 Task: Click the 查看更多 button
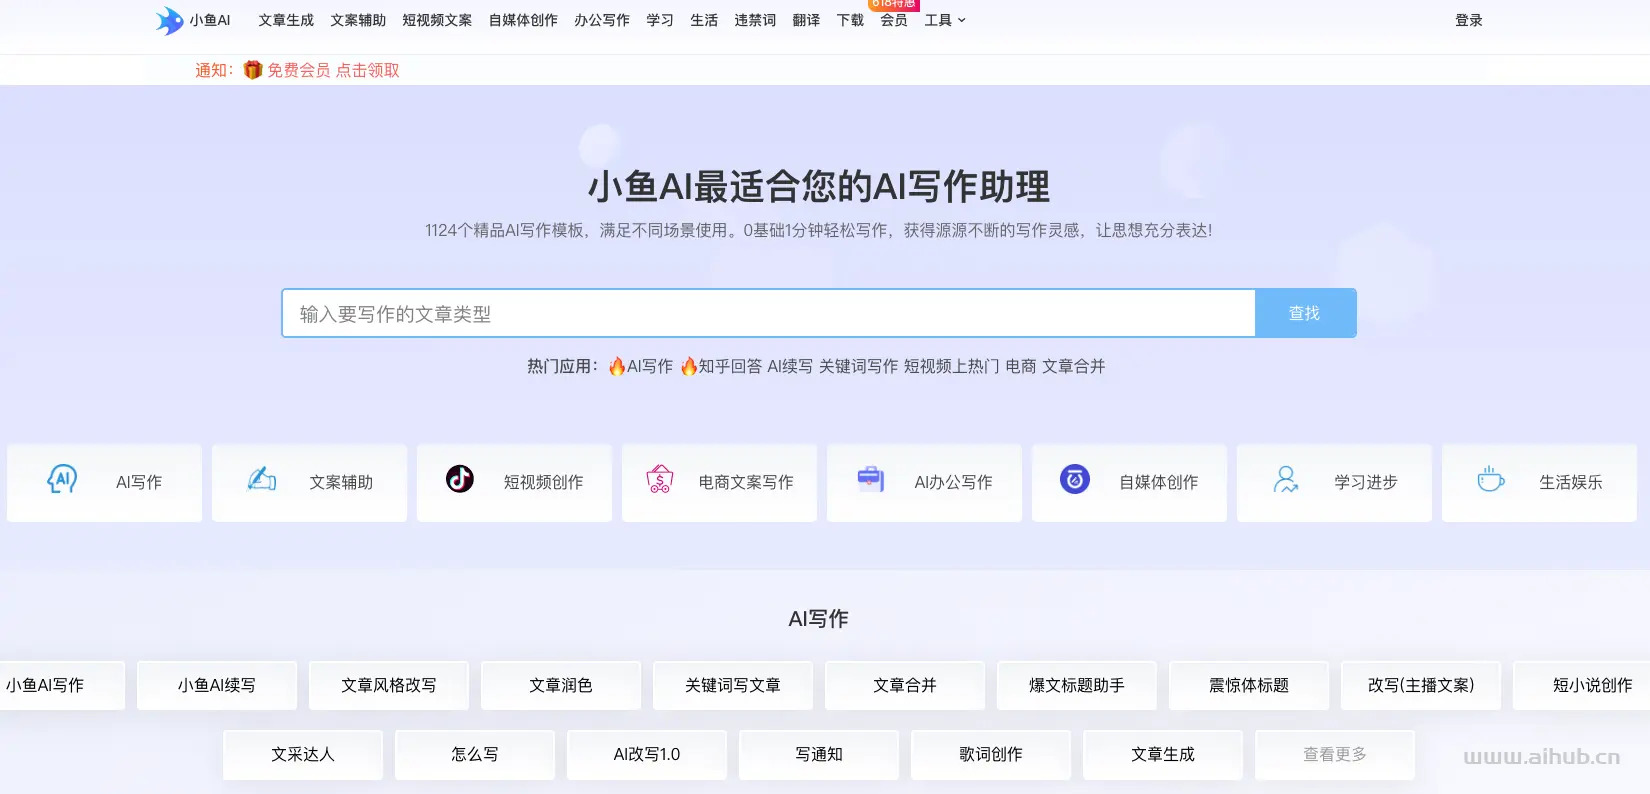click(1335, 754)
